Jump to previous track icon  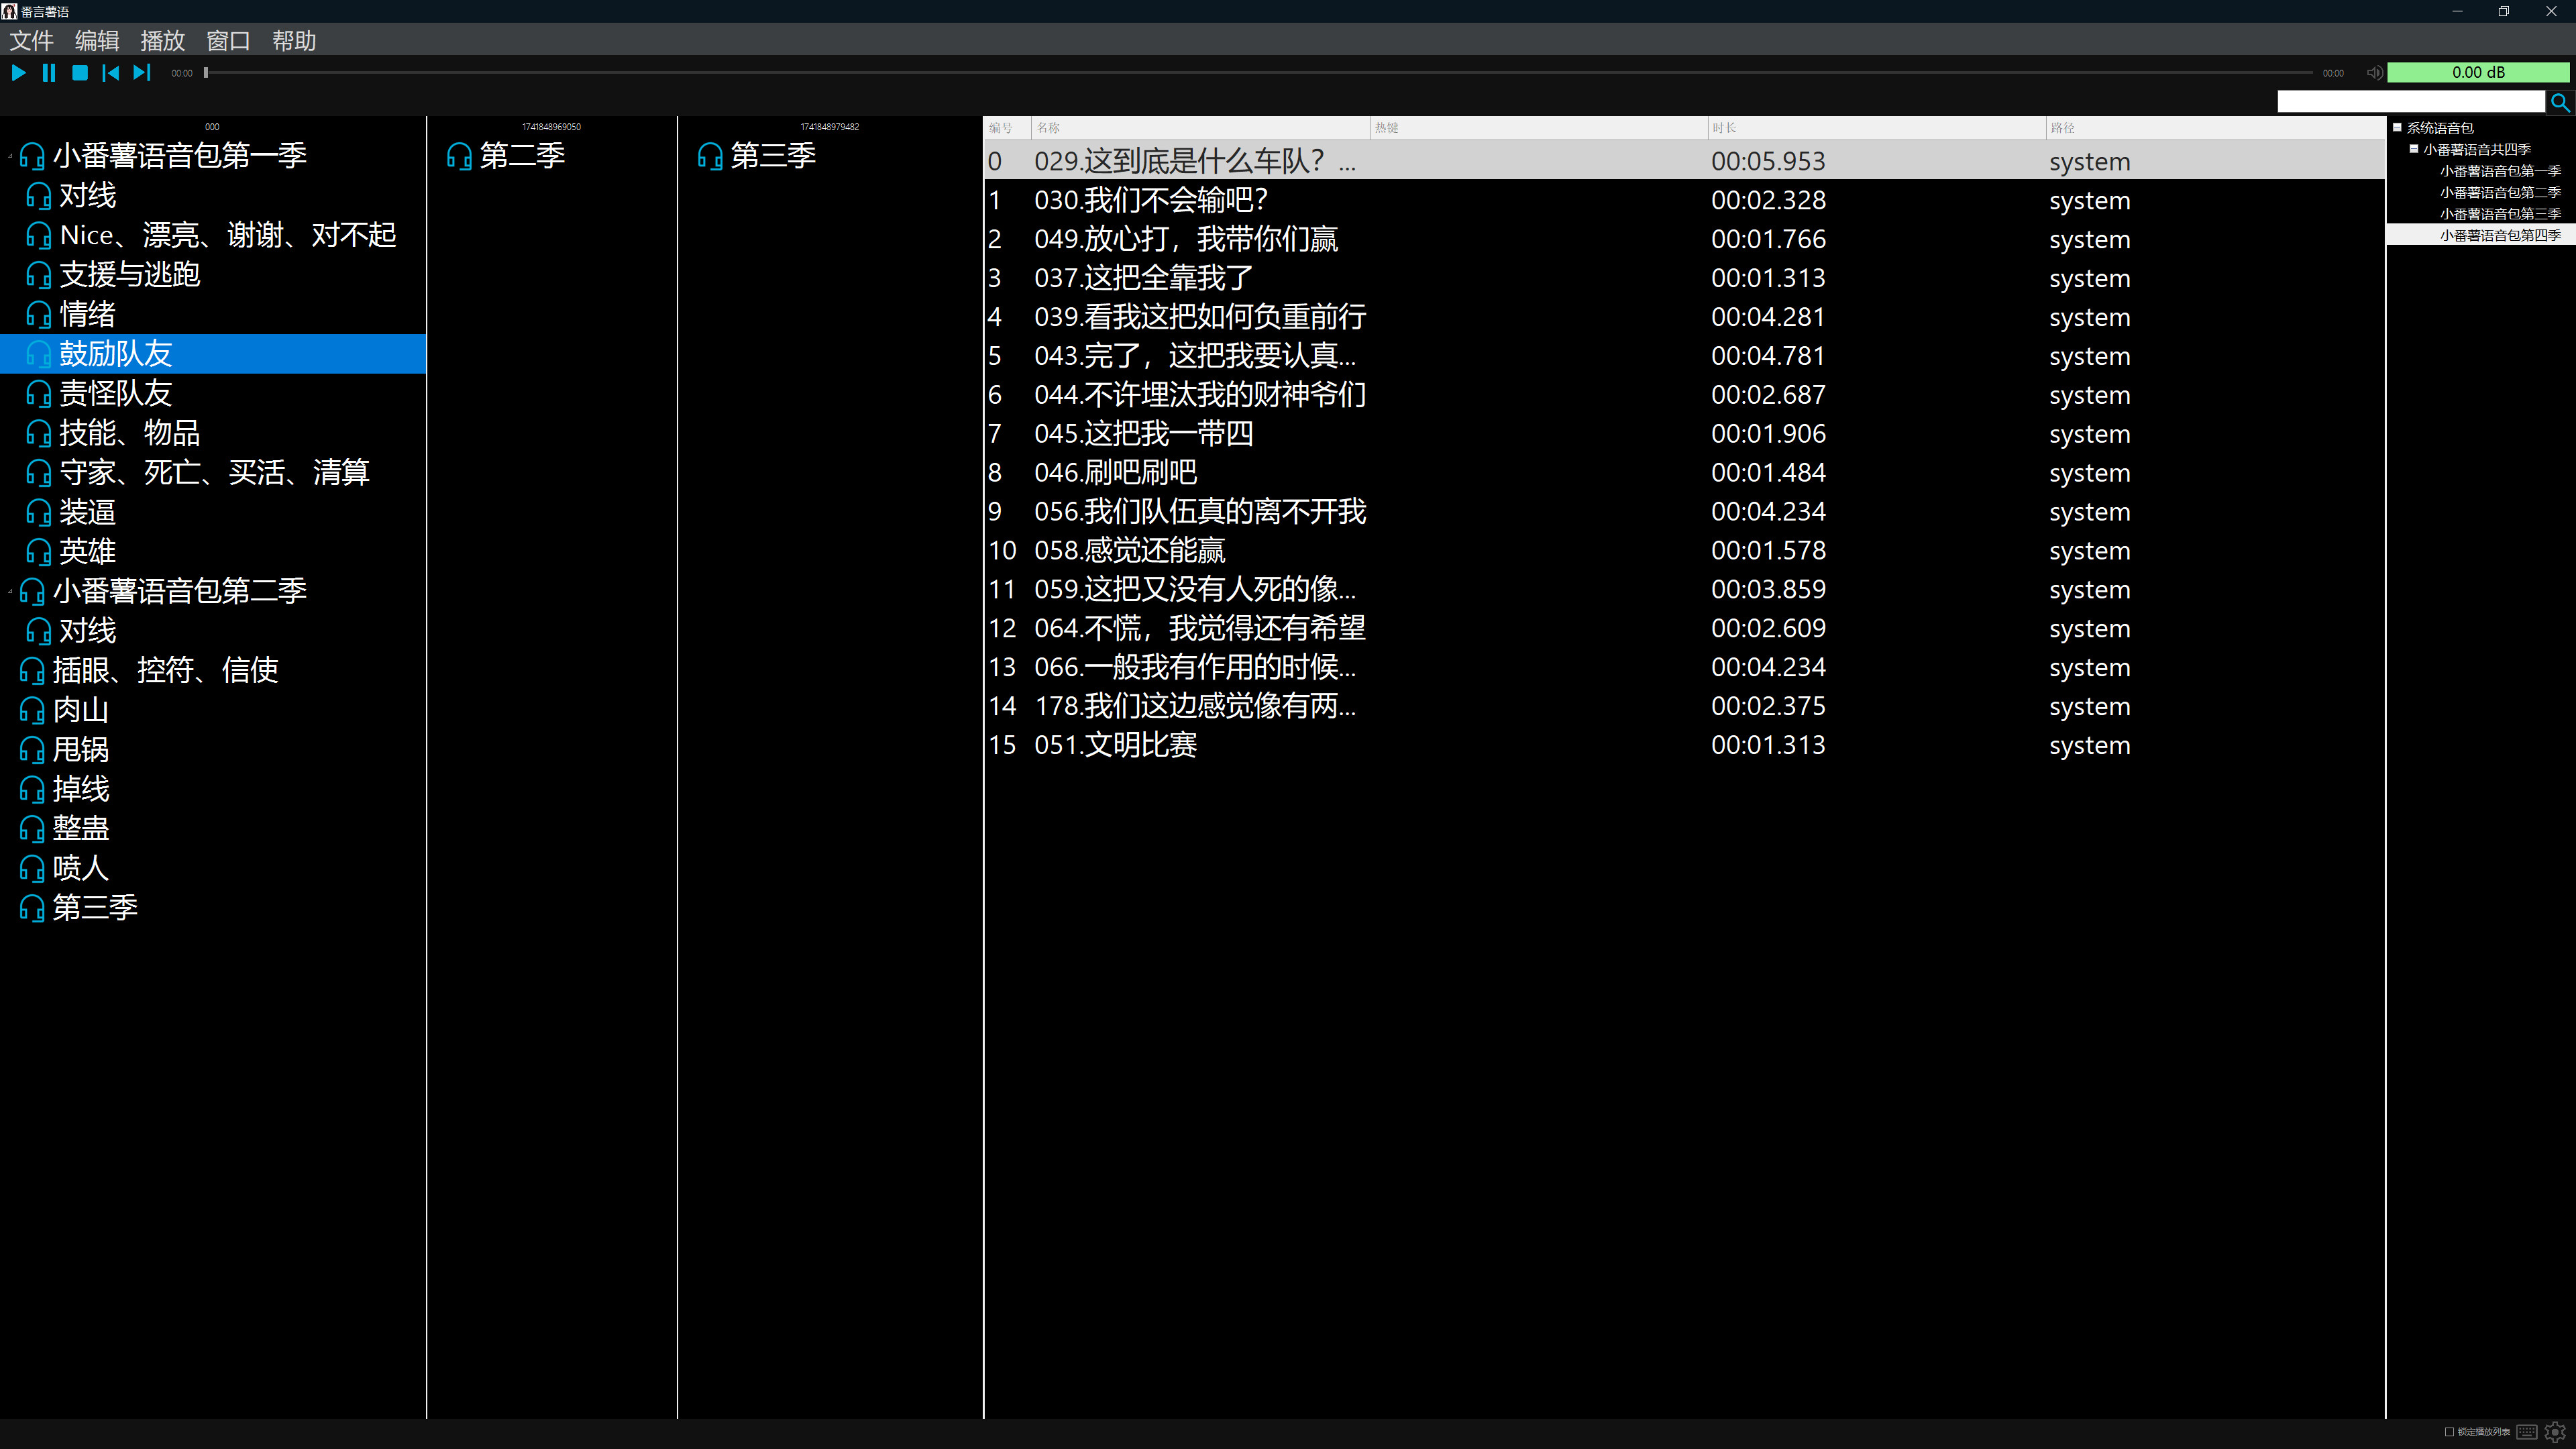pyautogui.click(x=111, y=72)
